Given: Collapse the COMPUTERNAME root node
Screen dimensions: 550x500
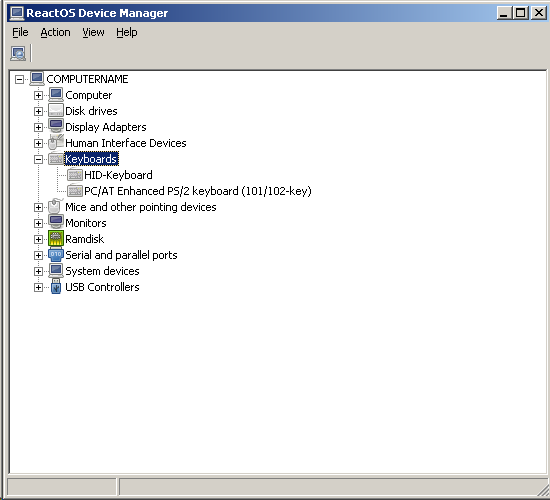Looking at the screenshot, I should [x=20, y=79].
